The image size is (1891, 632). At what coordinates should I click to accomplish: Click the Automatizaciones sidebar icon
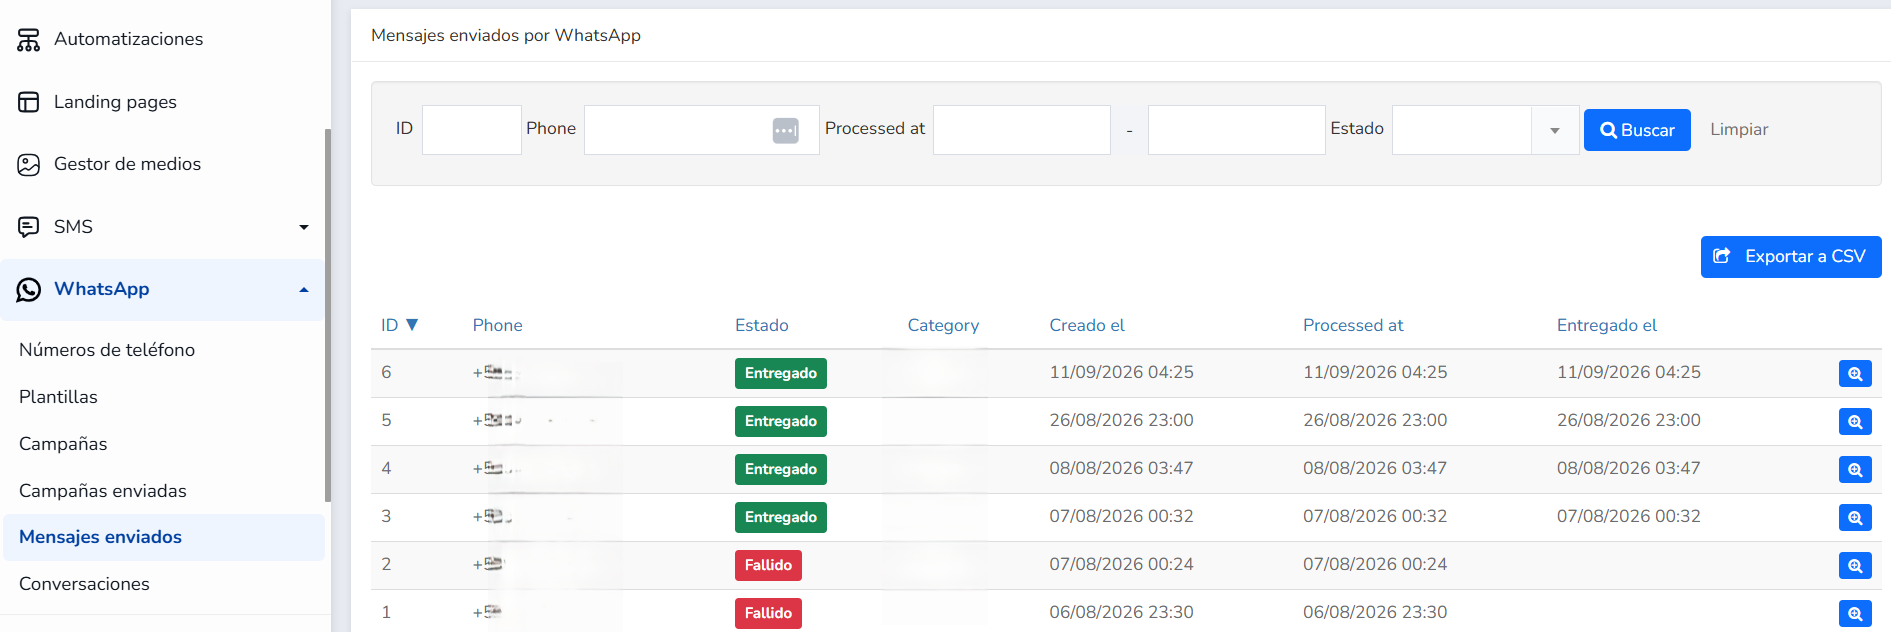(x=28, y=39)
